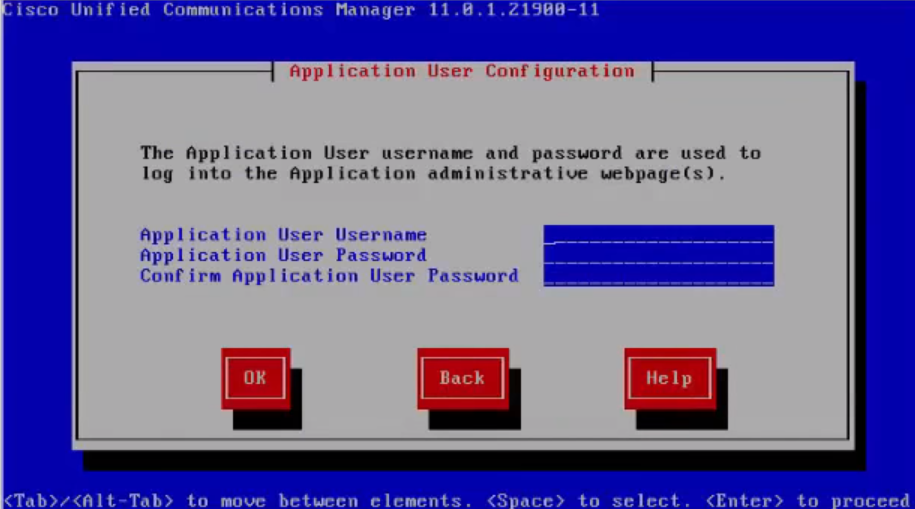Image resolution: width=915 pixels, height=509 pixels.
Task: Click the 'Confirm Application User Password' label
Action: (x=329, y=276)
